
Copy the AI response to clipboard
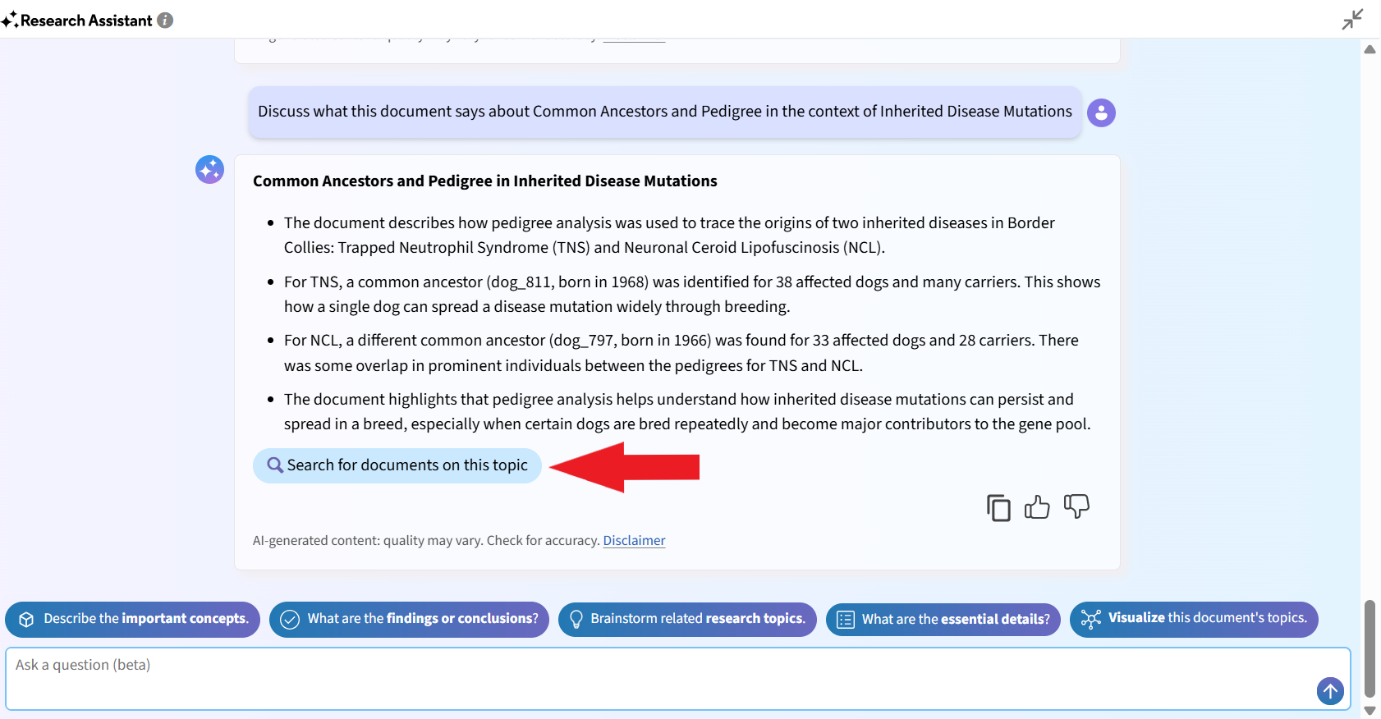pyautogui.click(x=998, y=508)
